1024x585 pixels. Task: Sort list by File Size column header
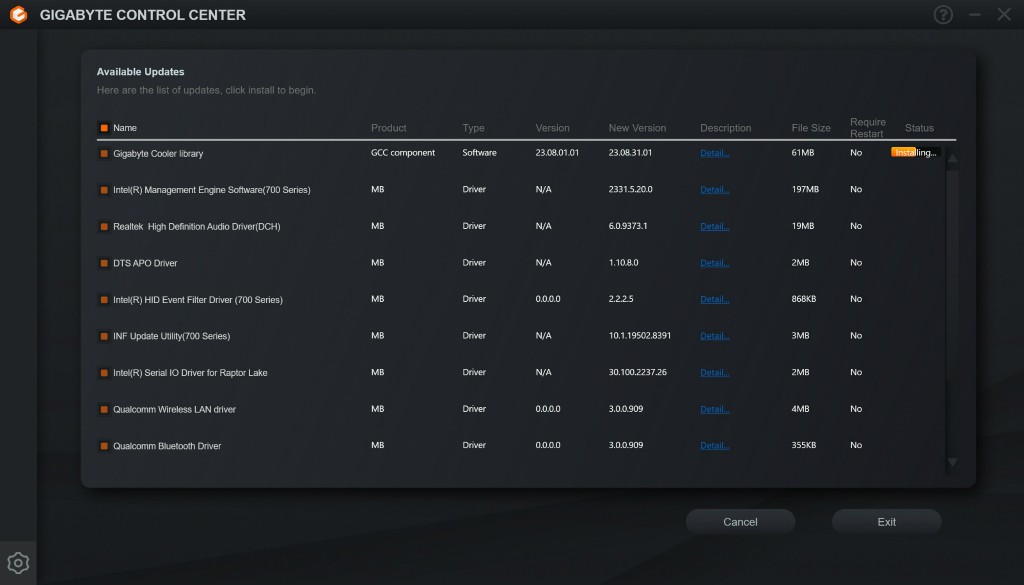coord(810,128)
